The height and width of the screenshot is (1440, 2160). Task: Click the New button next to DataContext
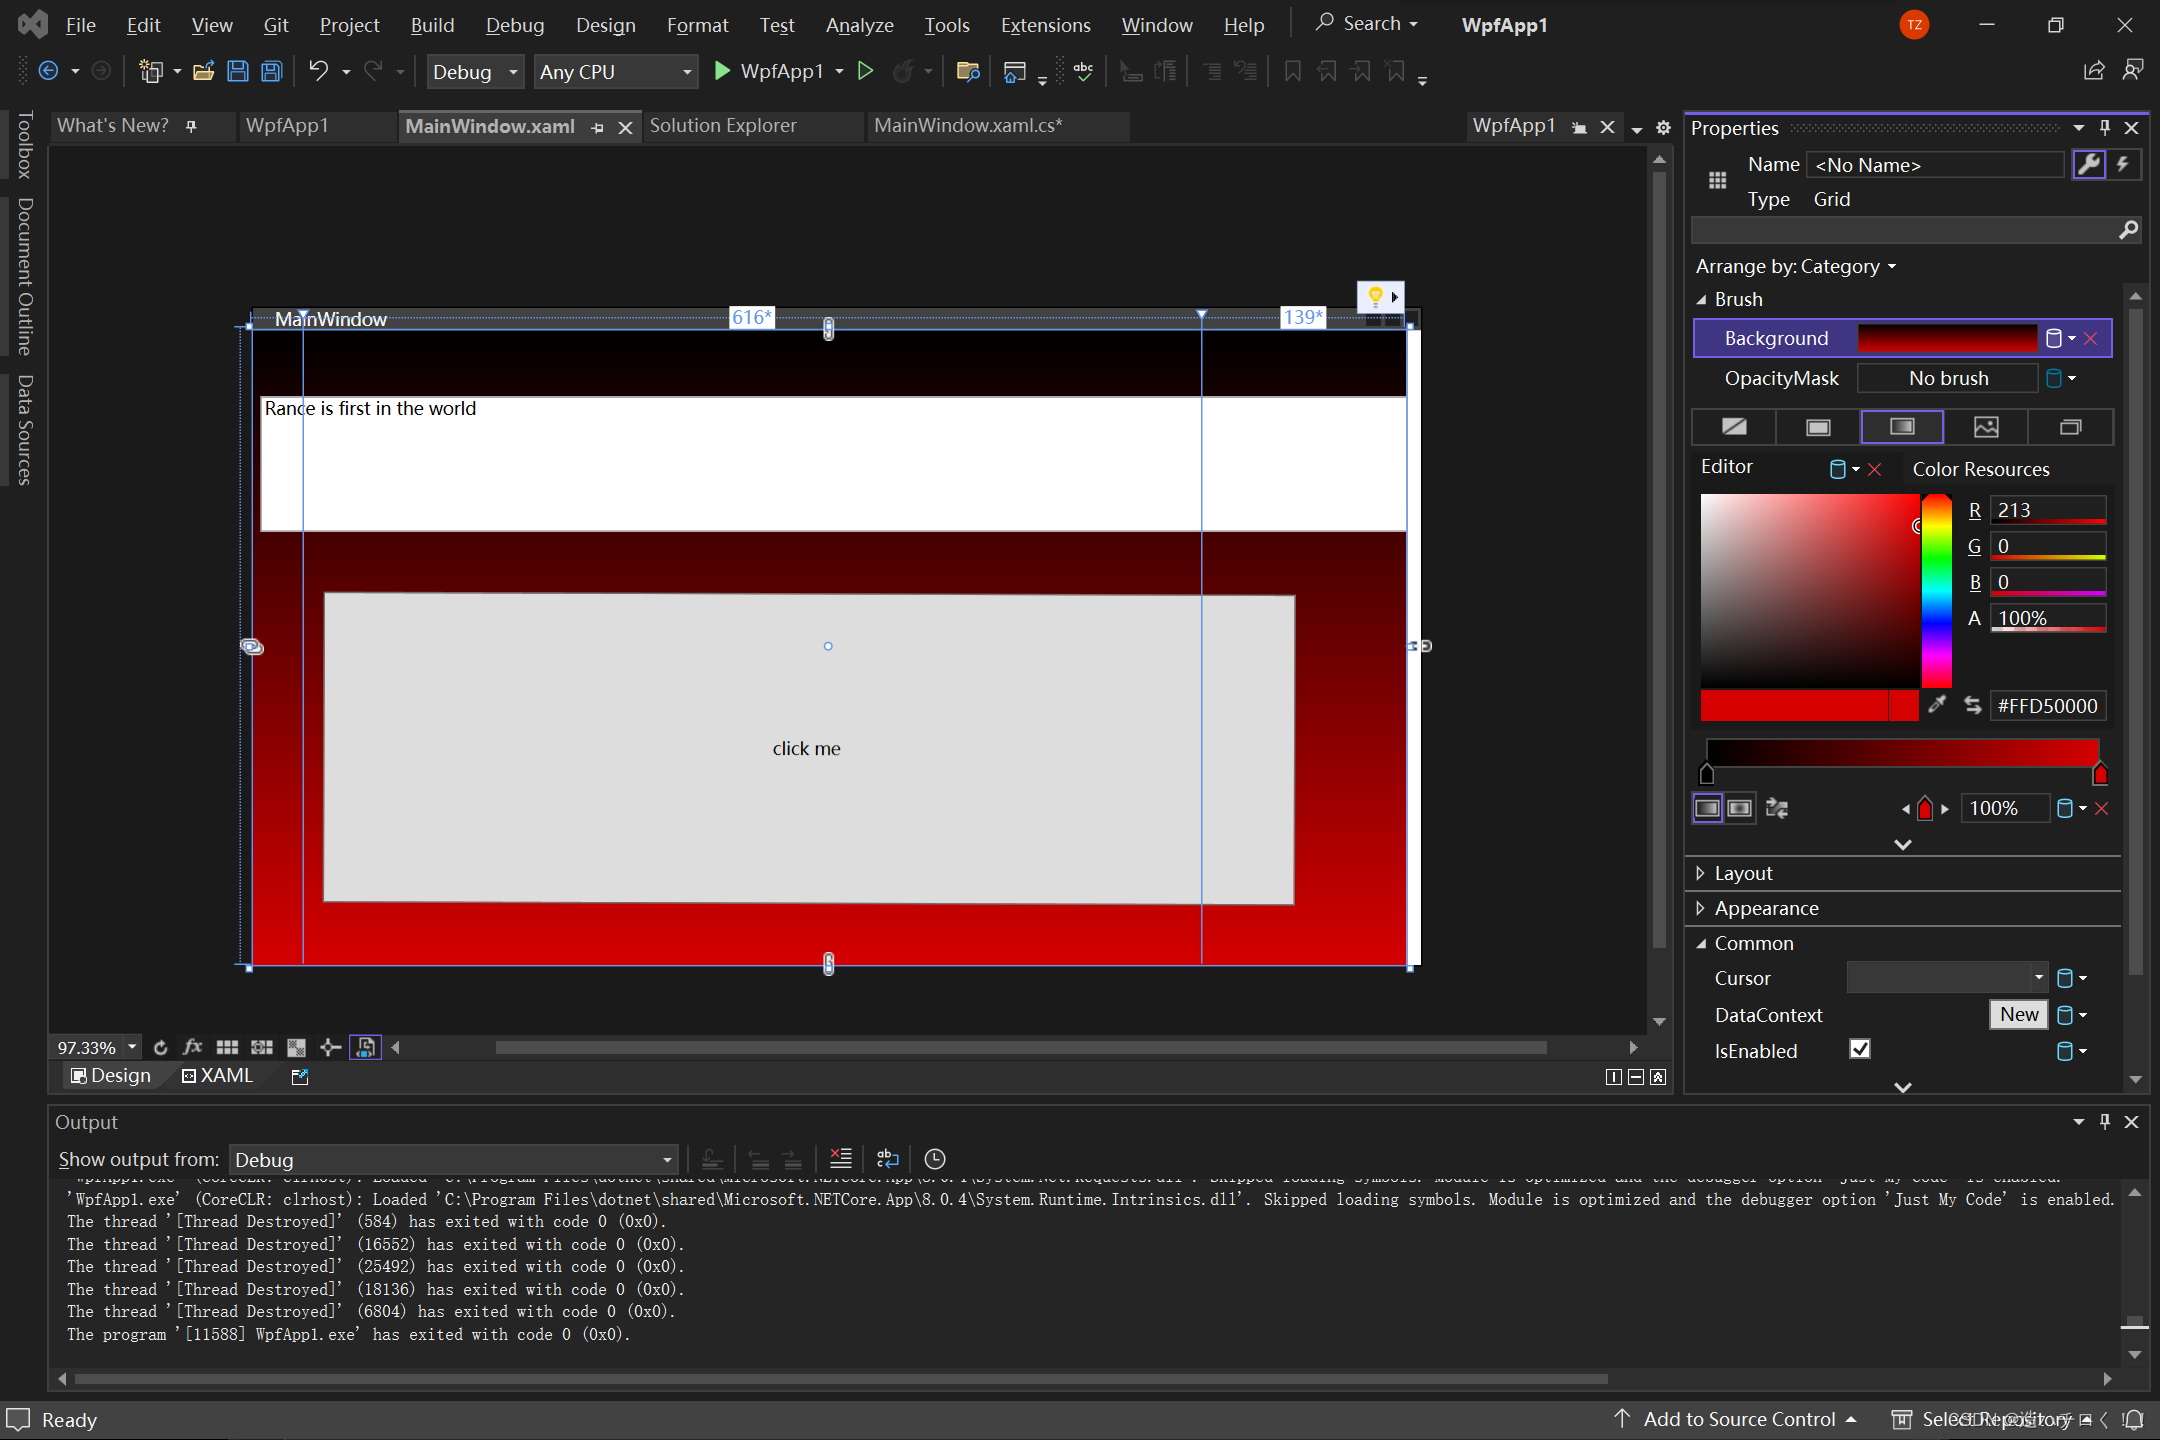(x=2017, y=1014)
